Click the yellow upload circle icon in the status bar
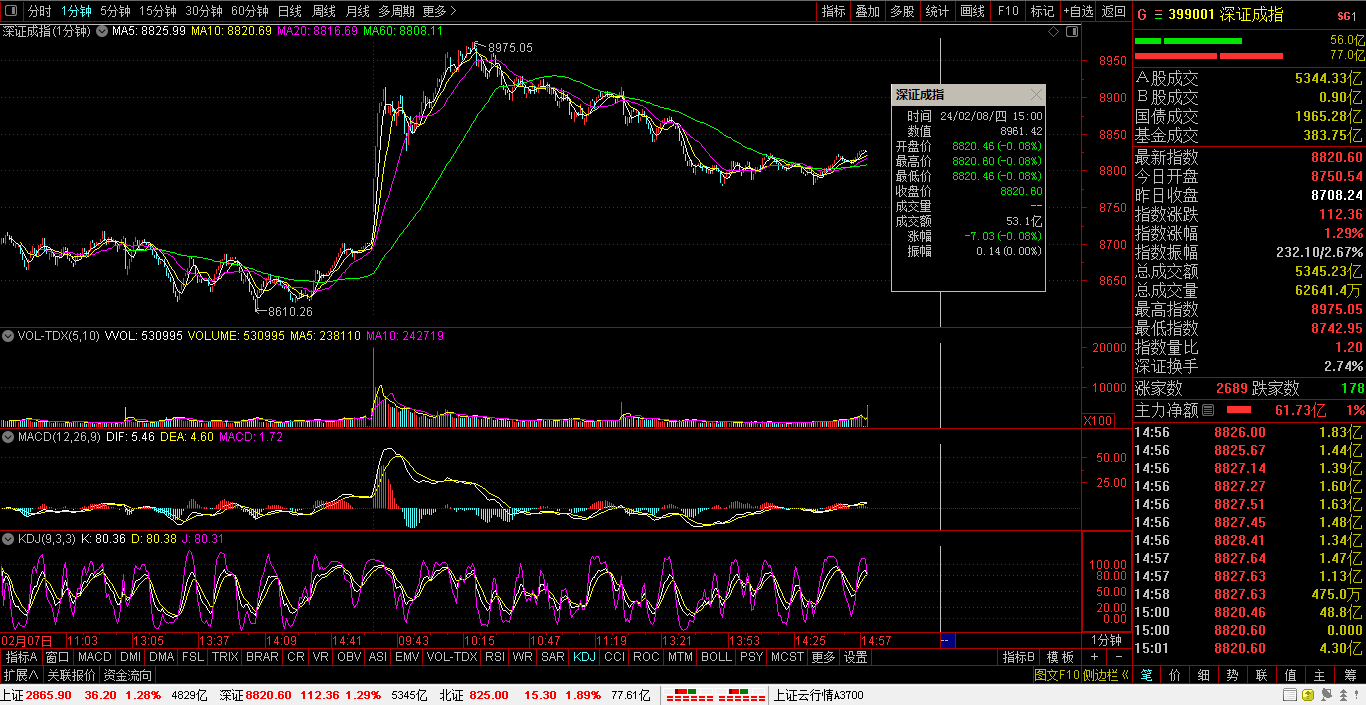Viewport: 1366px width, 705px height. click(x=1306, y=695)
